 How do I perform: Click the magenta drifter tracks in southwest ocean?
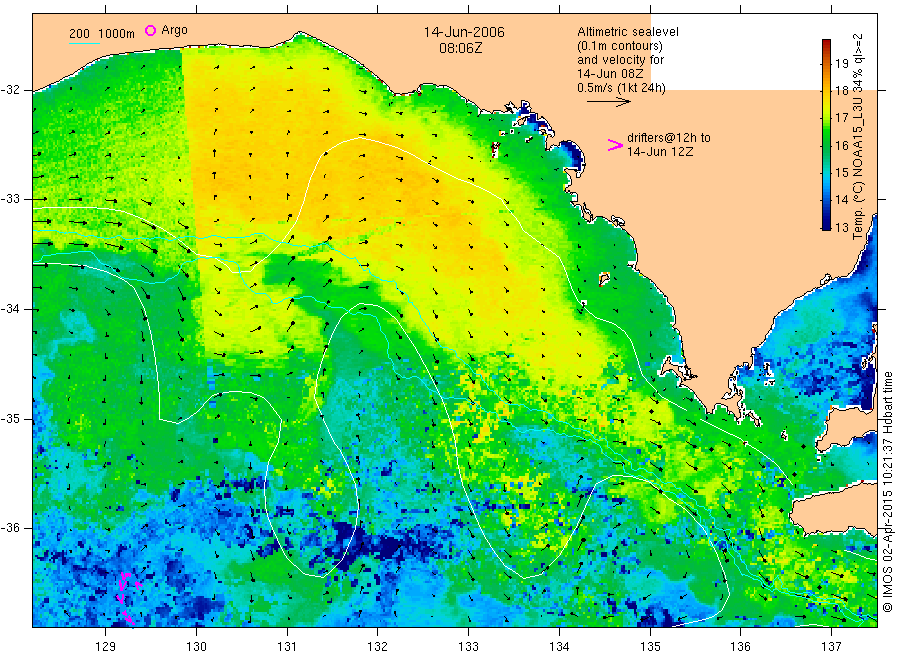[x=127, y=598]
